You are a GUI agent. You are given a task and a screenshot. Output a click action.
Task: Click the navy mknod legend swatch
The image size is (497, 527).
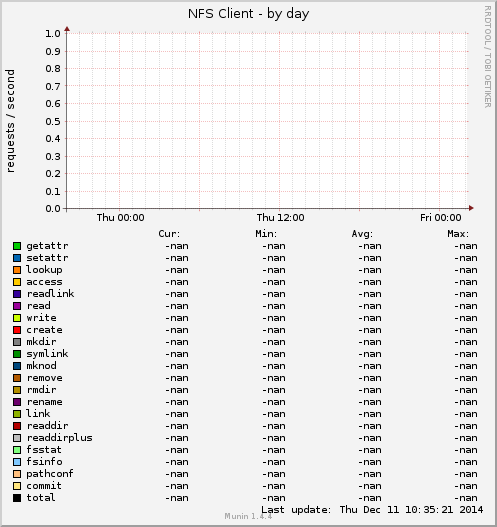pyautogui.click(x=17, y=366)
